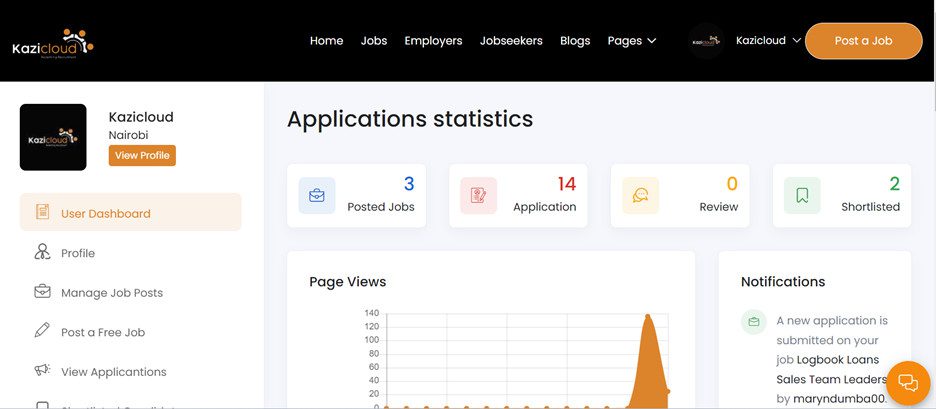Expand the Kazicloud account dropdown
This screenshot has width=936, height=409.
(768, 41)
